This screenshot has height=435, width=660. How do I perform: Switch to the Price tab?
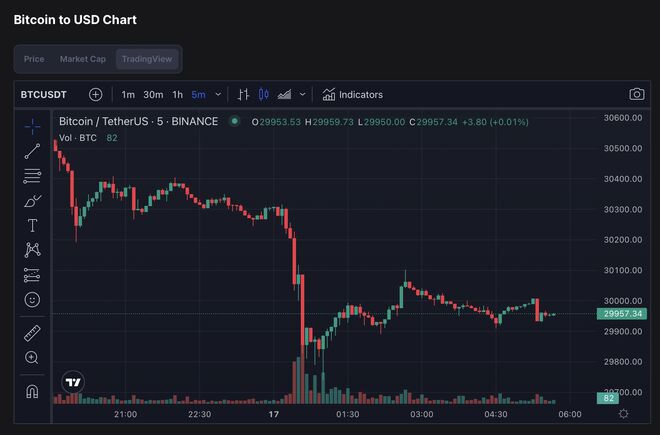click(x=34, y=59)
